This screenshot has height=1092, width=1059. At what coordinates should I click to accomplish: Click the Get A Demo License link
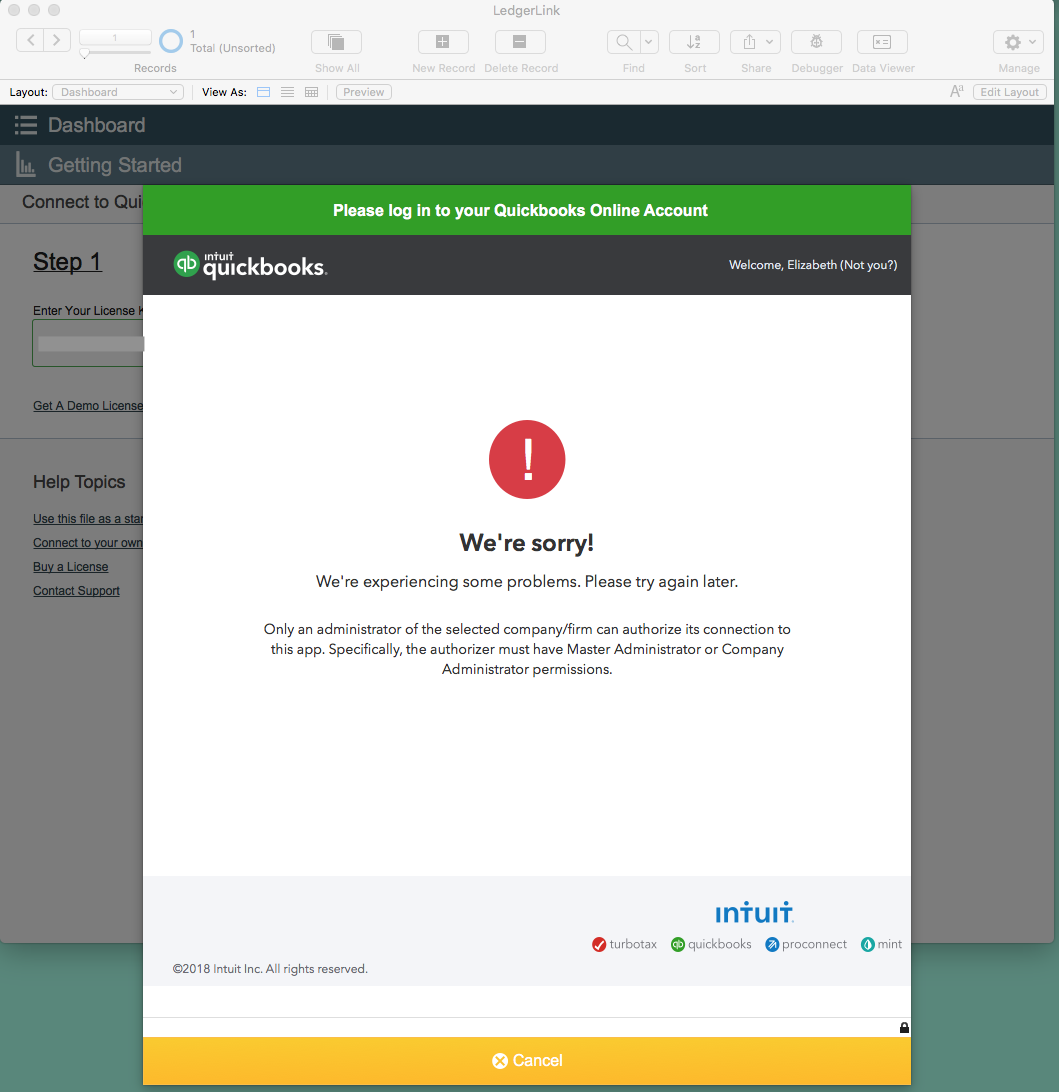(x=88, y=406)
